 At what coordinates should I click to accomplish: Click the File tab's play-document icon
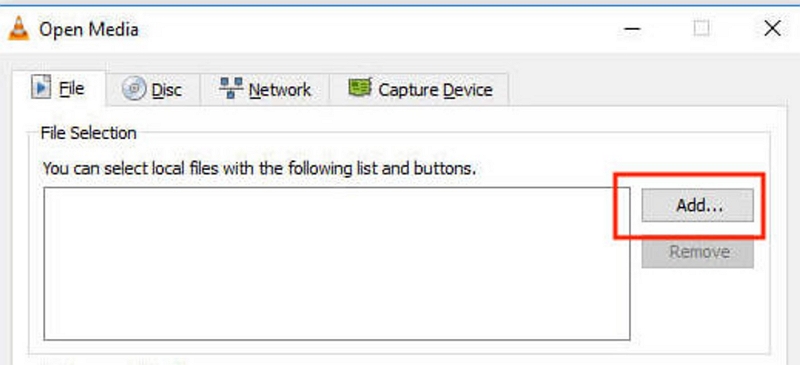coord(41,88)
